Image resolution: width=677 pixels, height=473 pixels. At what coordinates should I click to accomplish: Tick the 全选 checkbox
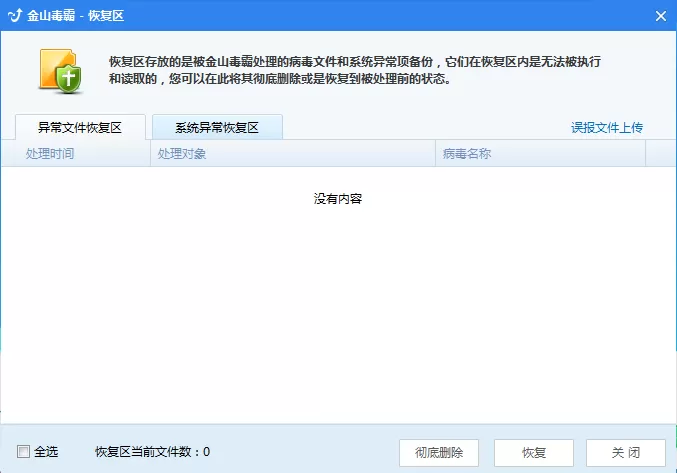[23, 452]
